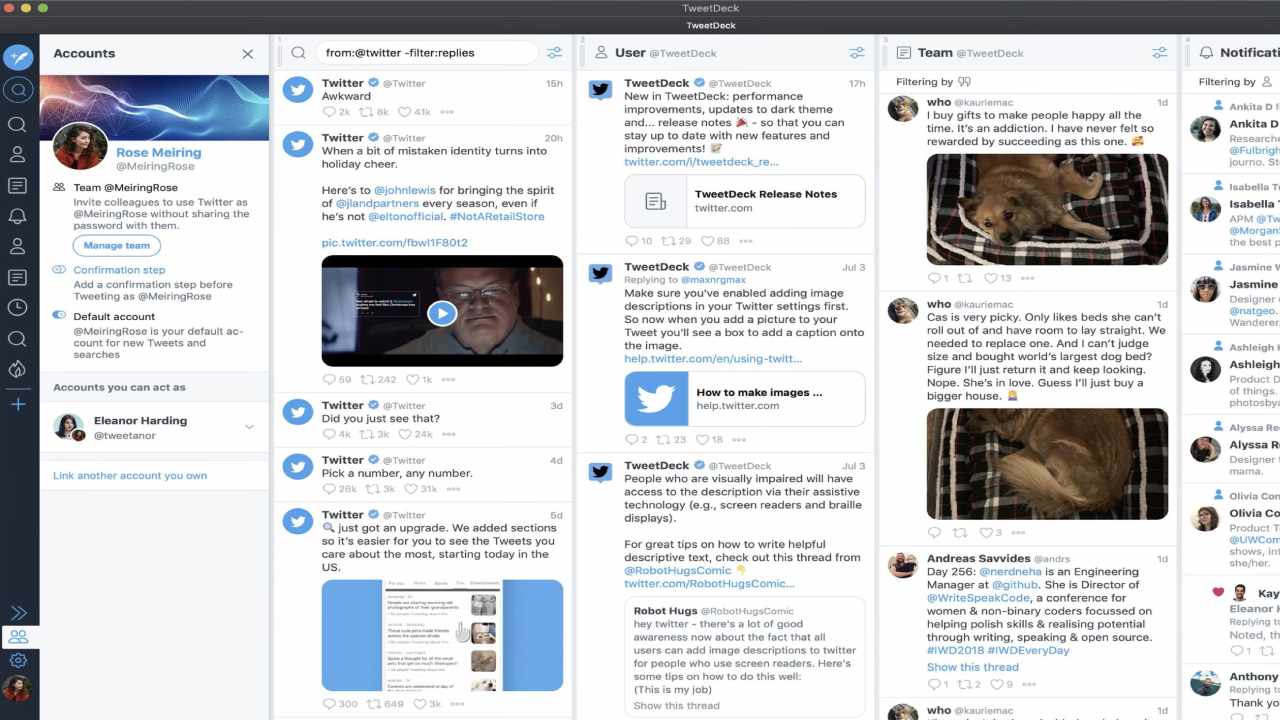Open column settings for Team @TweetDeck column
The width and height of the screenshot is (1280, 720).
pyautogui.click(x=1160, y=53)
